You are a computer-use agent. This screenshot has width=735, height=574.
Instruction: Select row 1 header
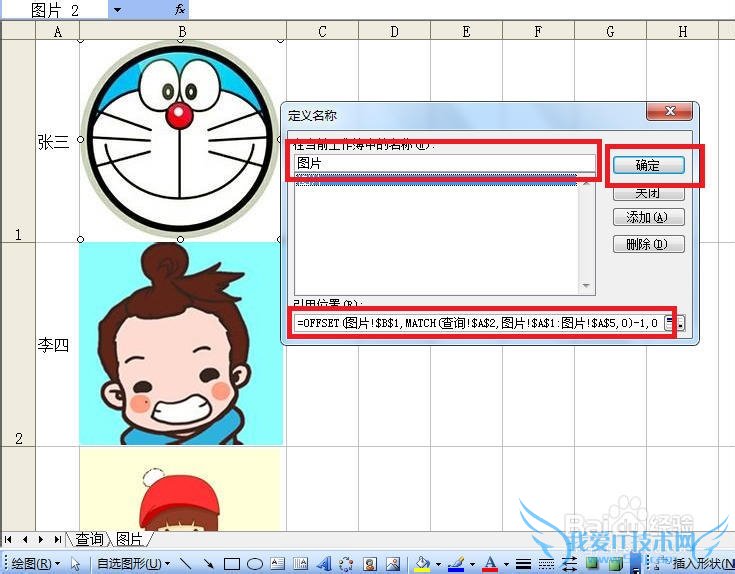[18, 141]
